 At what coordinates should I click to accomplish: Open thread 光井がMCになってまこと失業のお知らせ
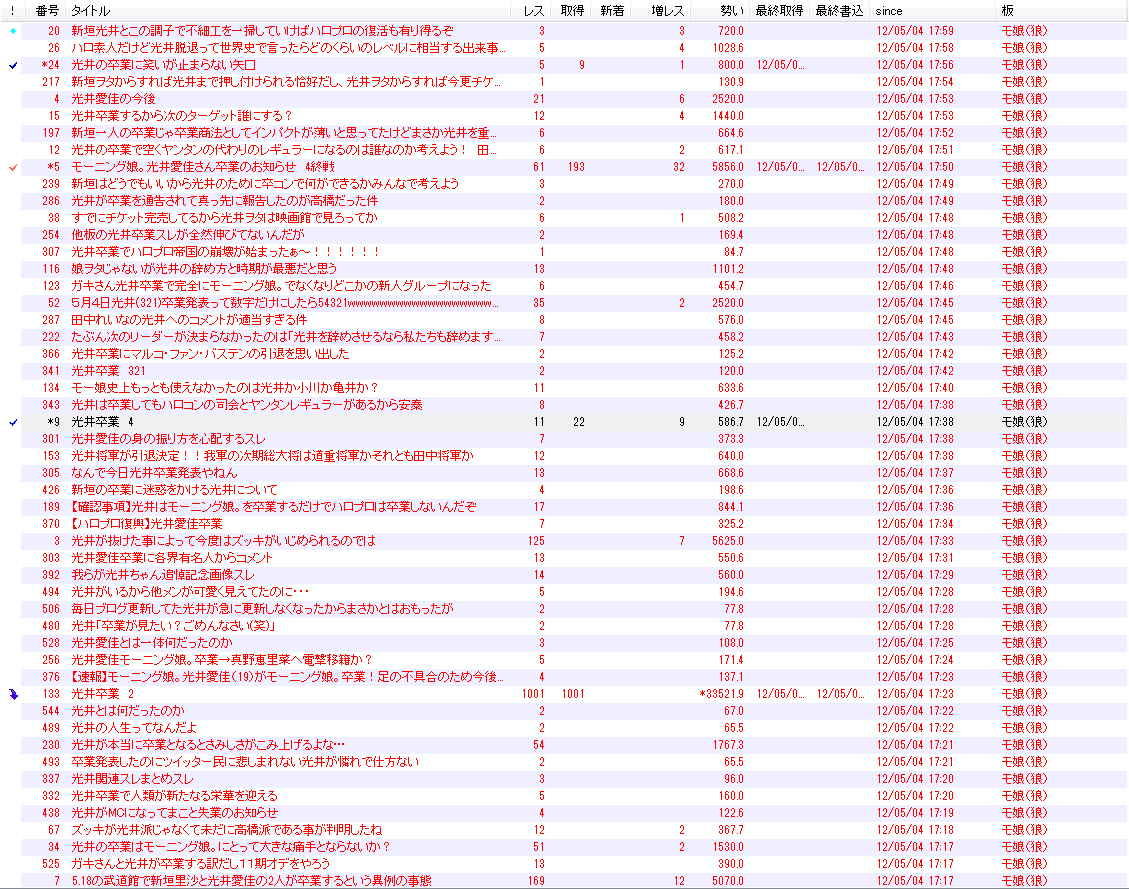[x=174, y=813]
